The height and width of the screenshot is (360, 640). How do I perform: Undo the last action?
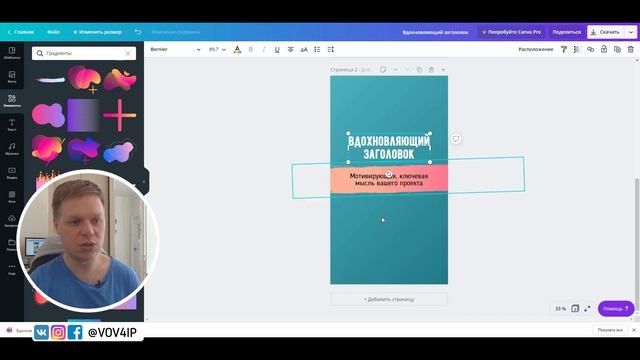pyautogui.click(x=138, y=32)
